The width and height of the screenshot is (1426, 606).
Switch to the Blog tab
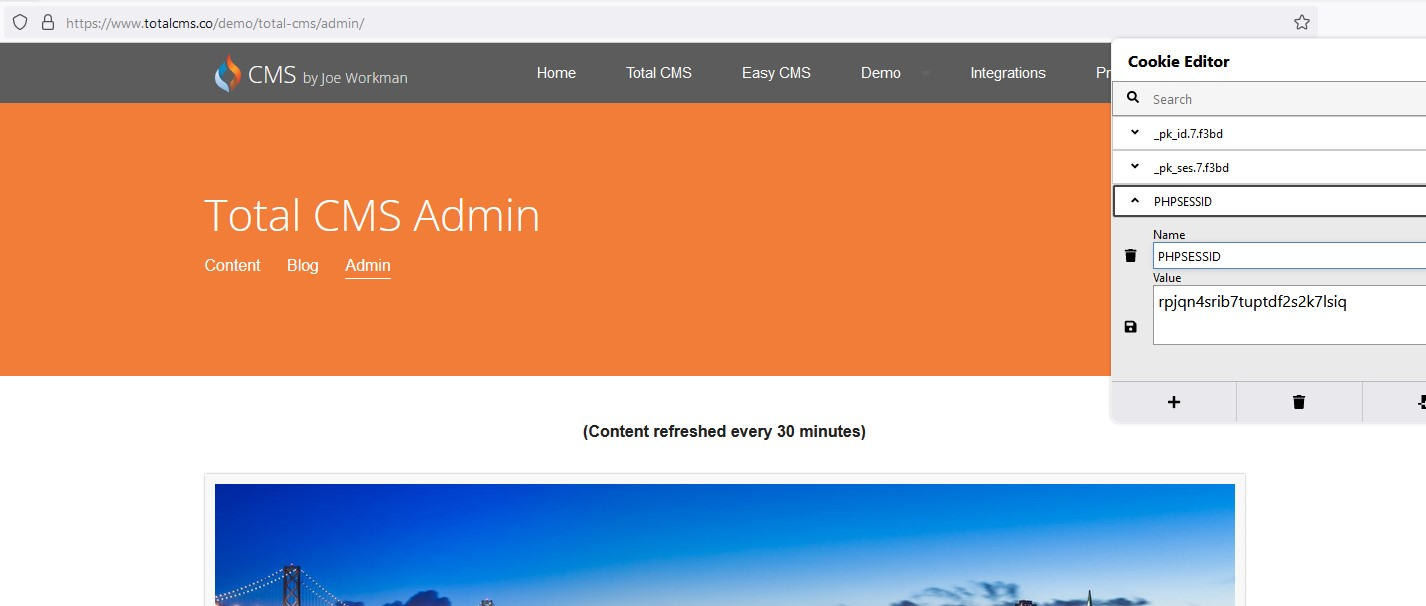click(302, 265)
